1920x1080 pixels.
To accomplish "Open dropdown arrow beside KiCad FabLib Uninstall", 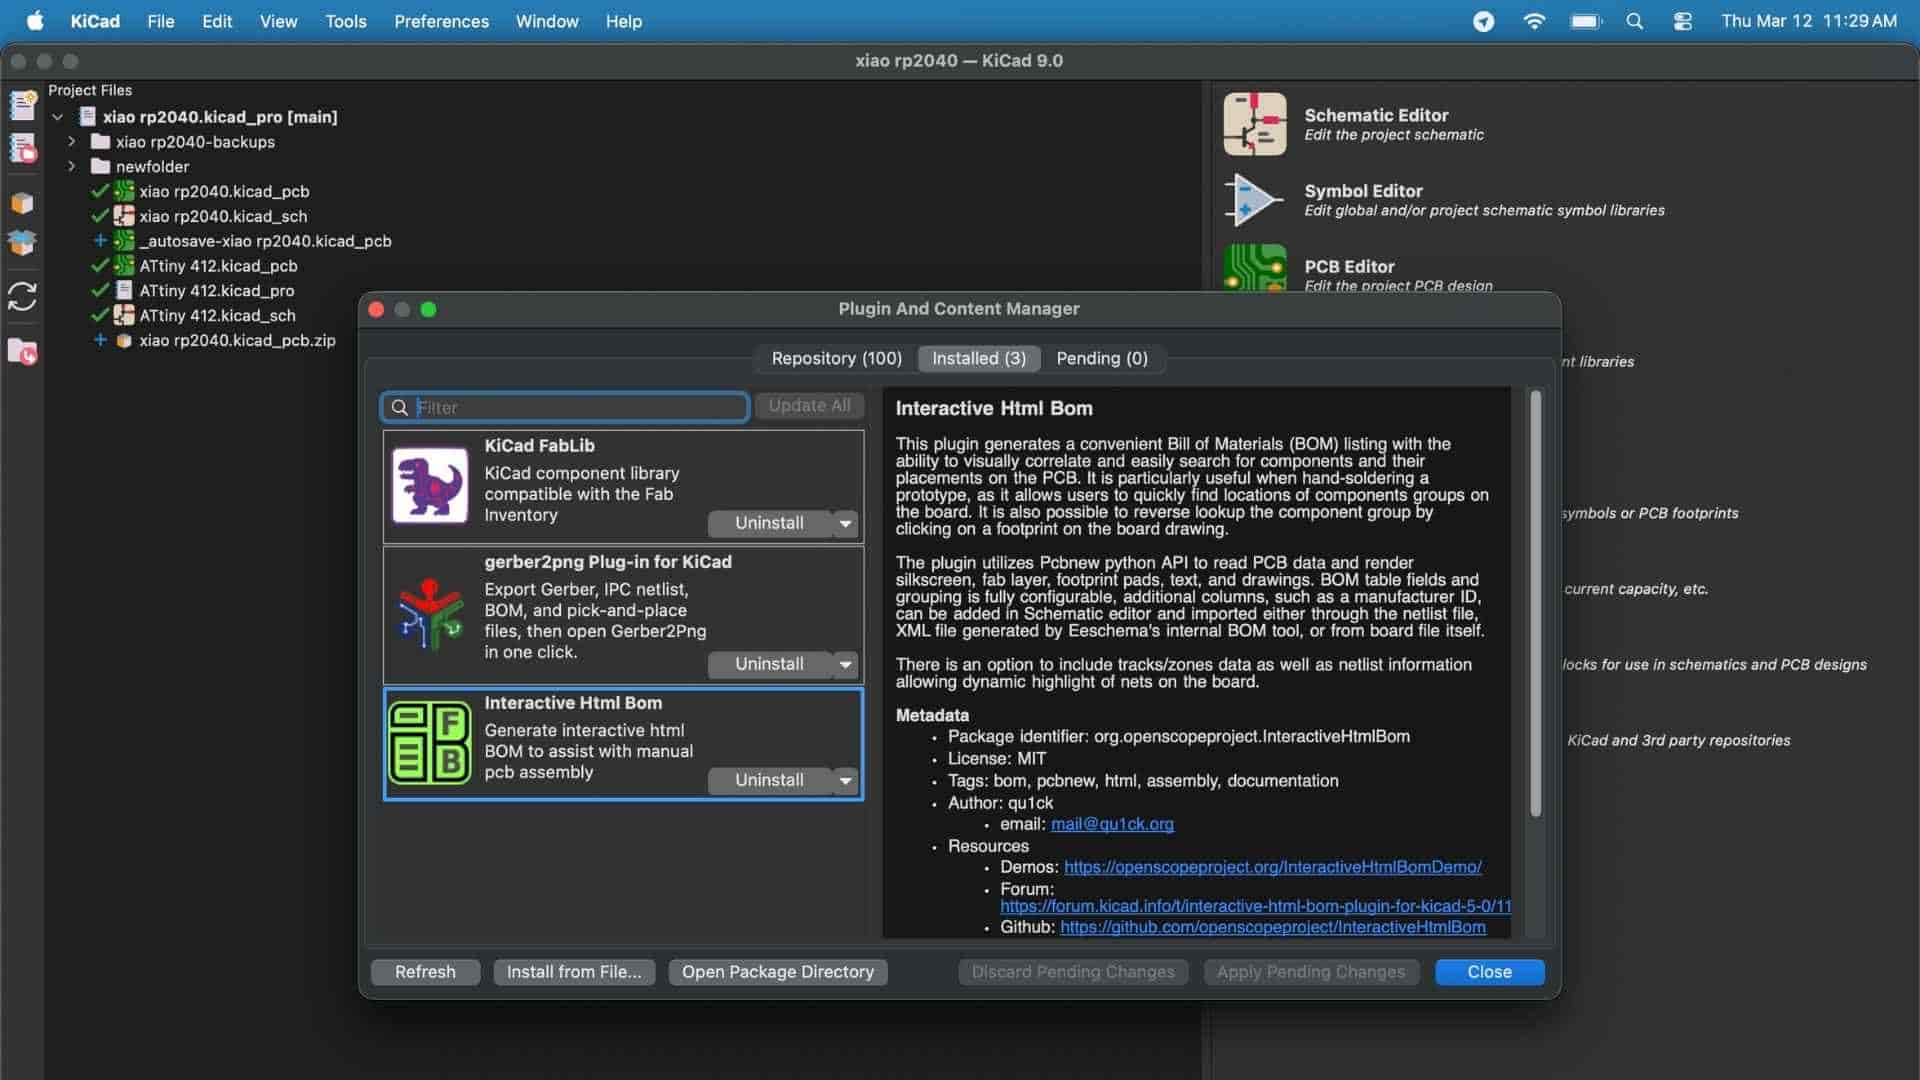I will (846, 523).
